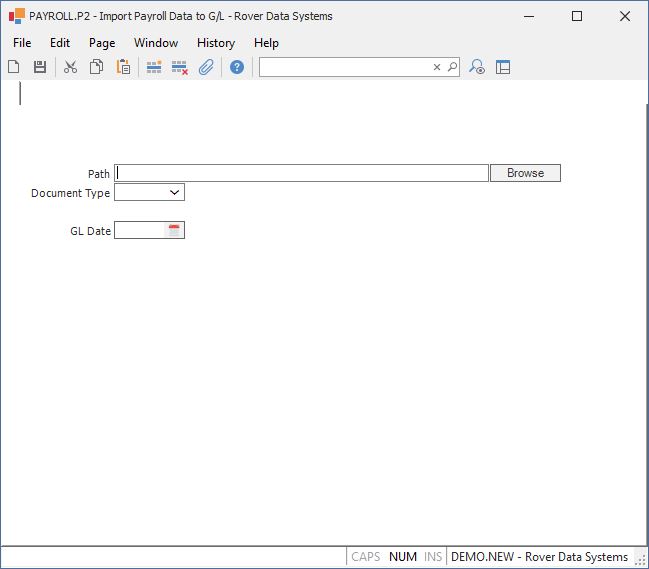Open attachments with the paperclip icon
Image resolution: width=649 pixels, height=569 pixels.
coord(206,67)
